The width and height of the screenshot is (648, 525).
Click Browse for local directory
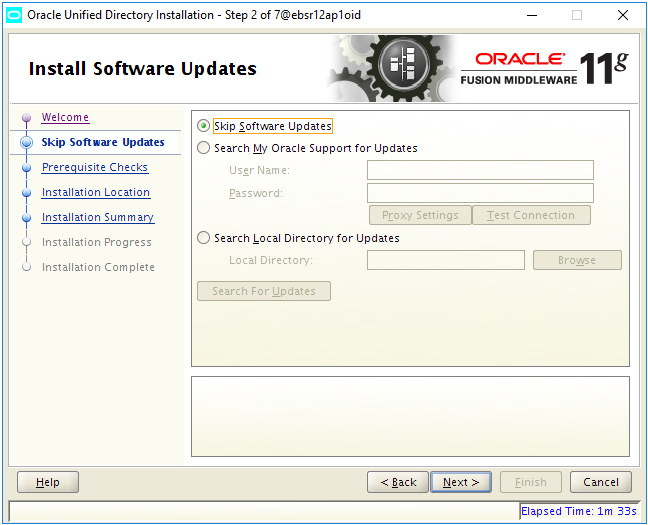tap(577, 260)
